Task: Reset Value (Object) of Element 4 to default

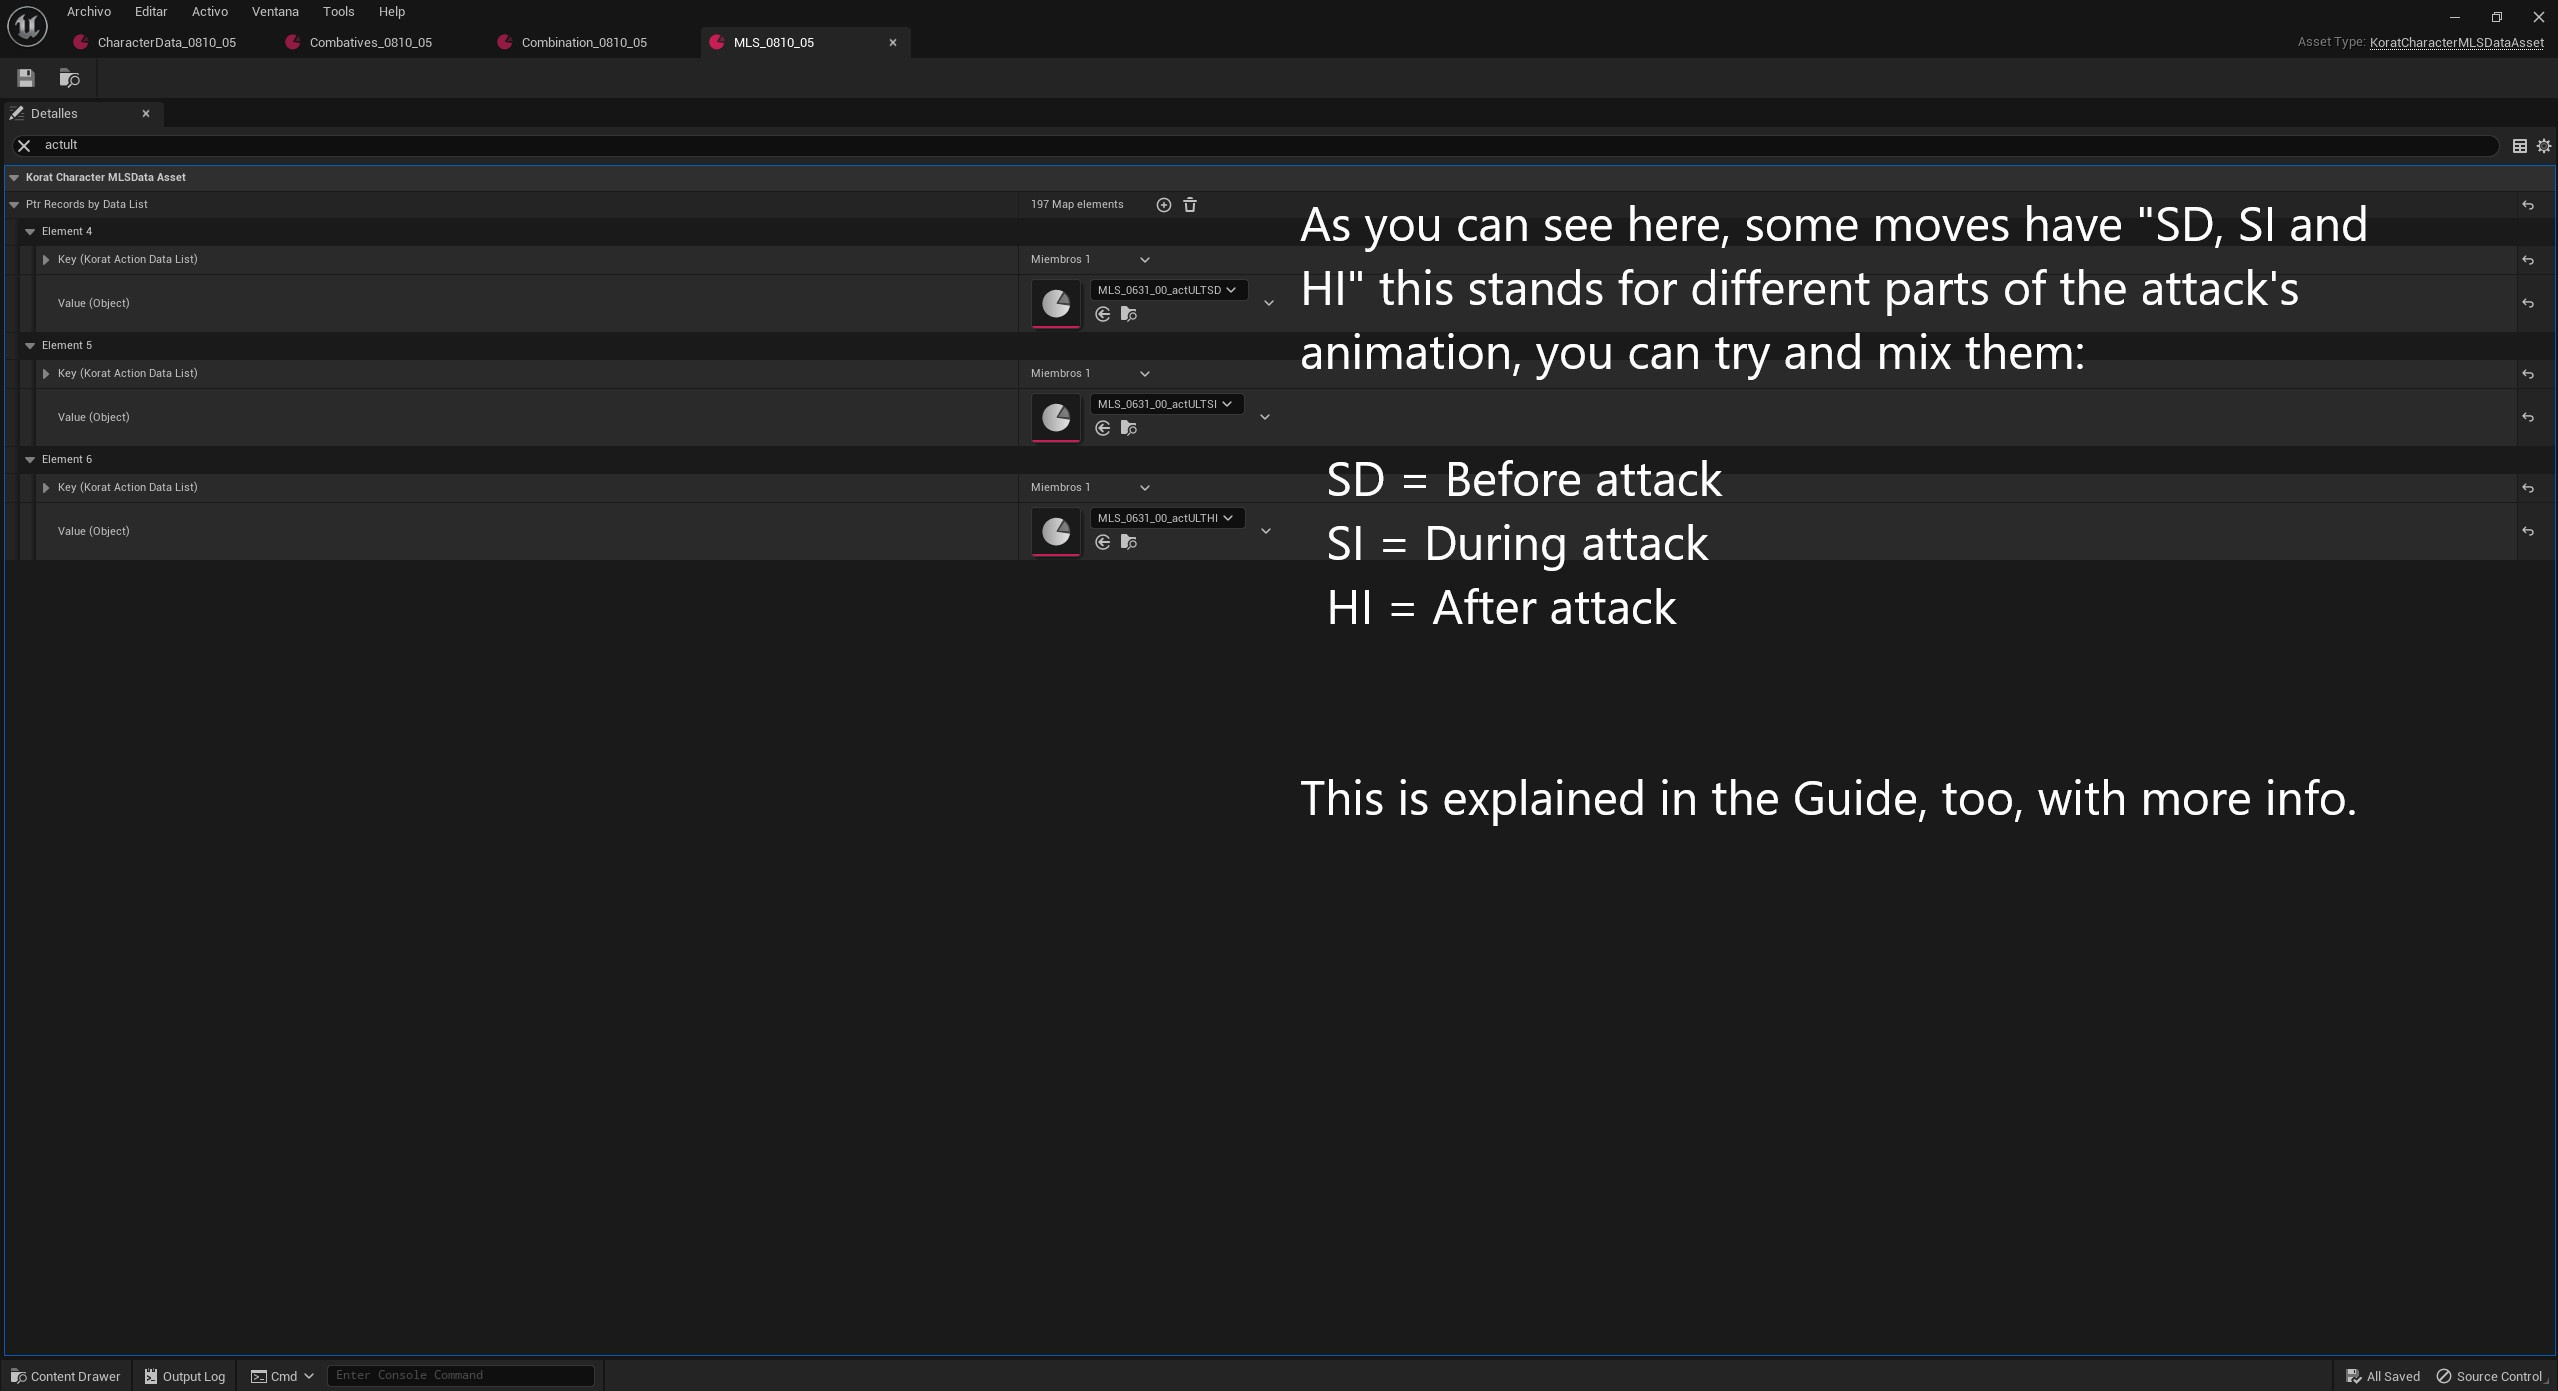Action: click(2528, 303)
